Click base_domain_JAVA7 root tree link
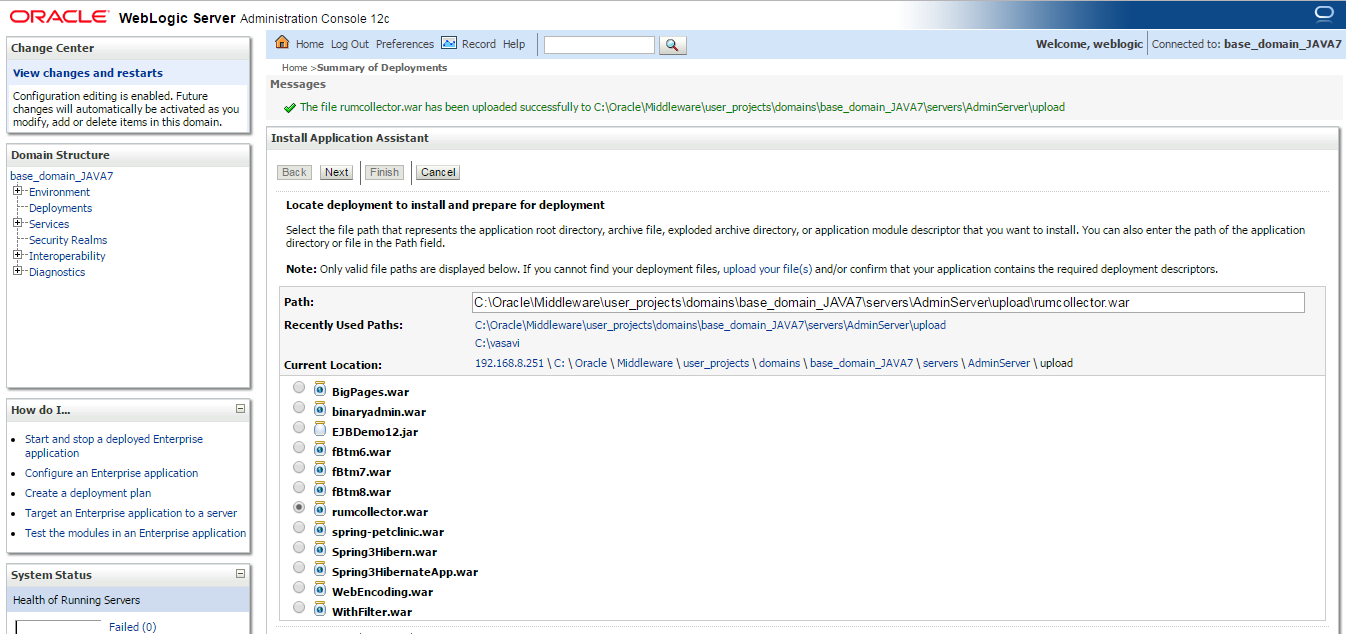This screenshot has height=634, width=1346. pos(62,176)
